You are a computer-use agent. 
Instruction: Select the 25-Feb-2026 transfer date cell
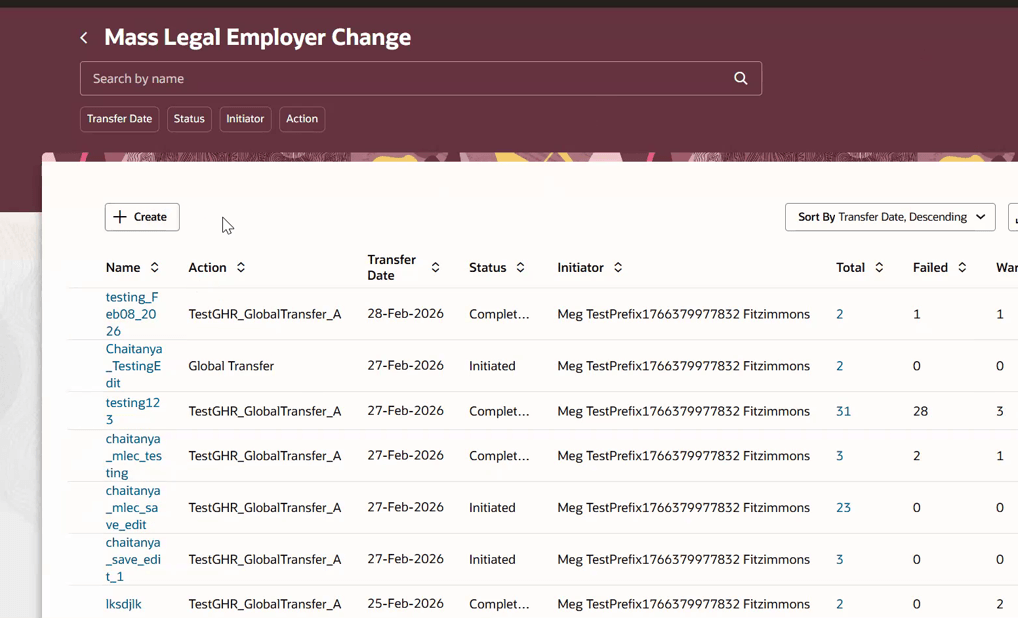coord(405,604)
